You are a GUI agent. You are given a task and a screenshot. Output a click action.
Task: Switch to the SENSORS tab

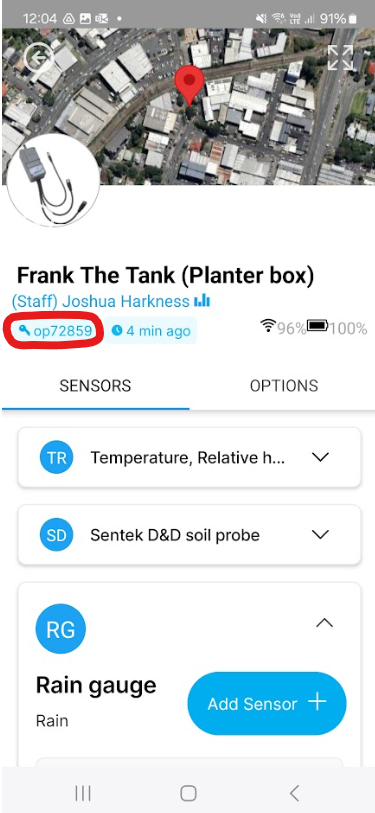point(95,386)
